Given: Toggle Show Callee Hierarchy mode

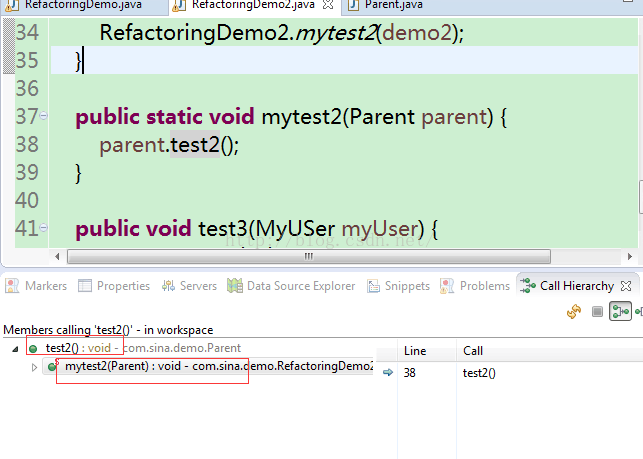Looking at the screenshot, I should click(639, 312).
